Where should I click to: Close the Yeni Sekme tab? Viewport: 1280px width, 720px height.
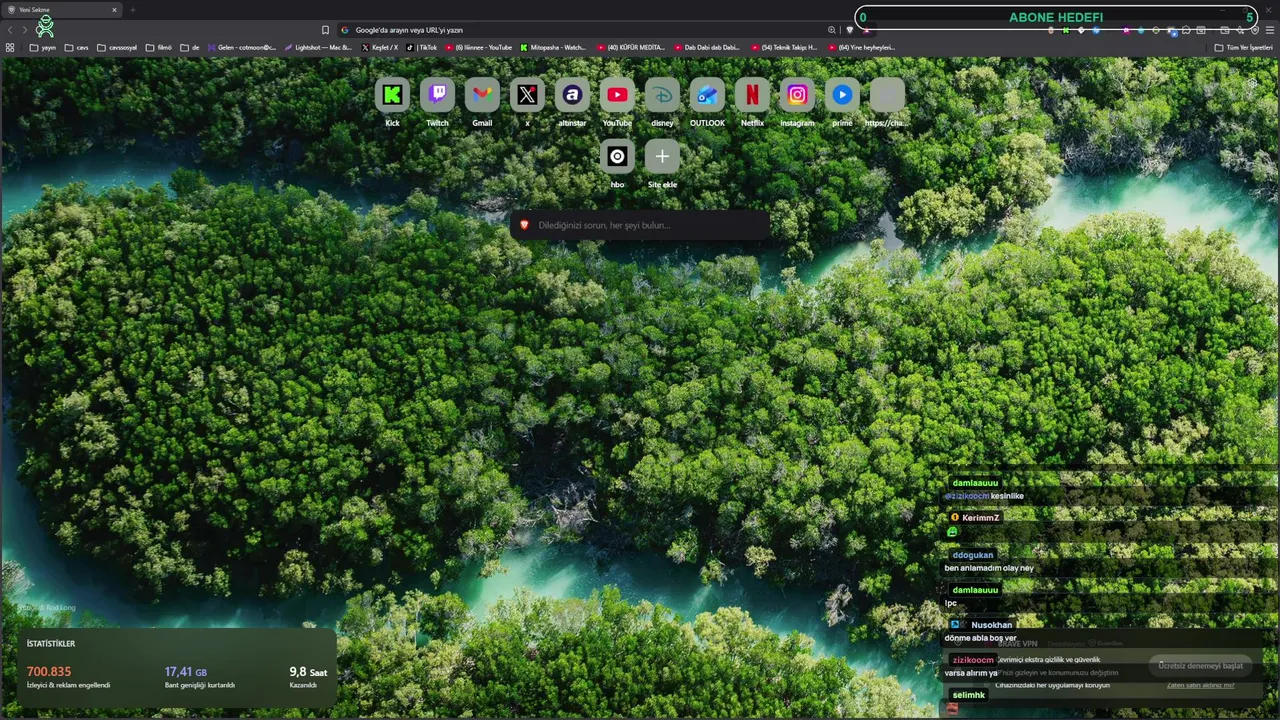(x=114, y=10)
